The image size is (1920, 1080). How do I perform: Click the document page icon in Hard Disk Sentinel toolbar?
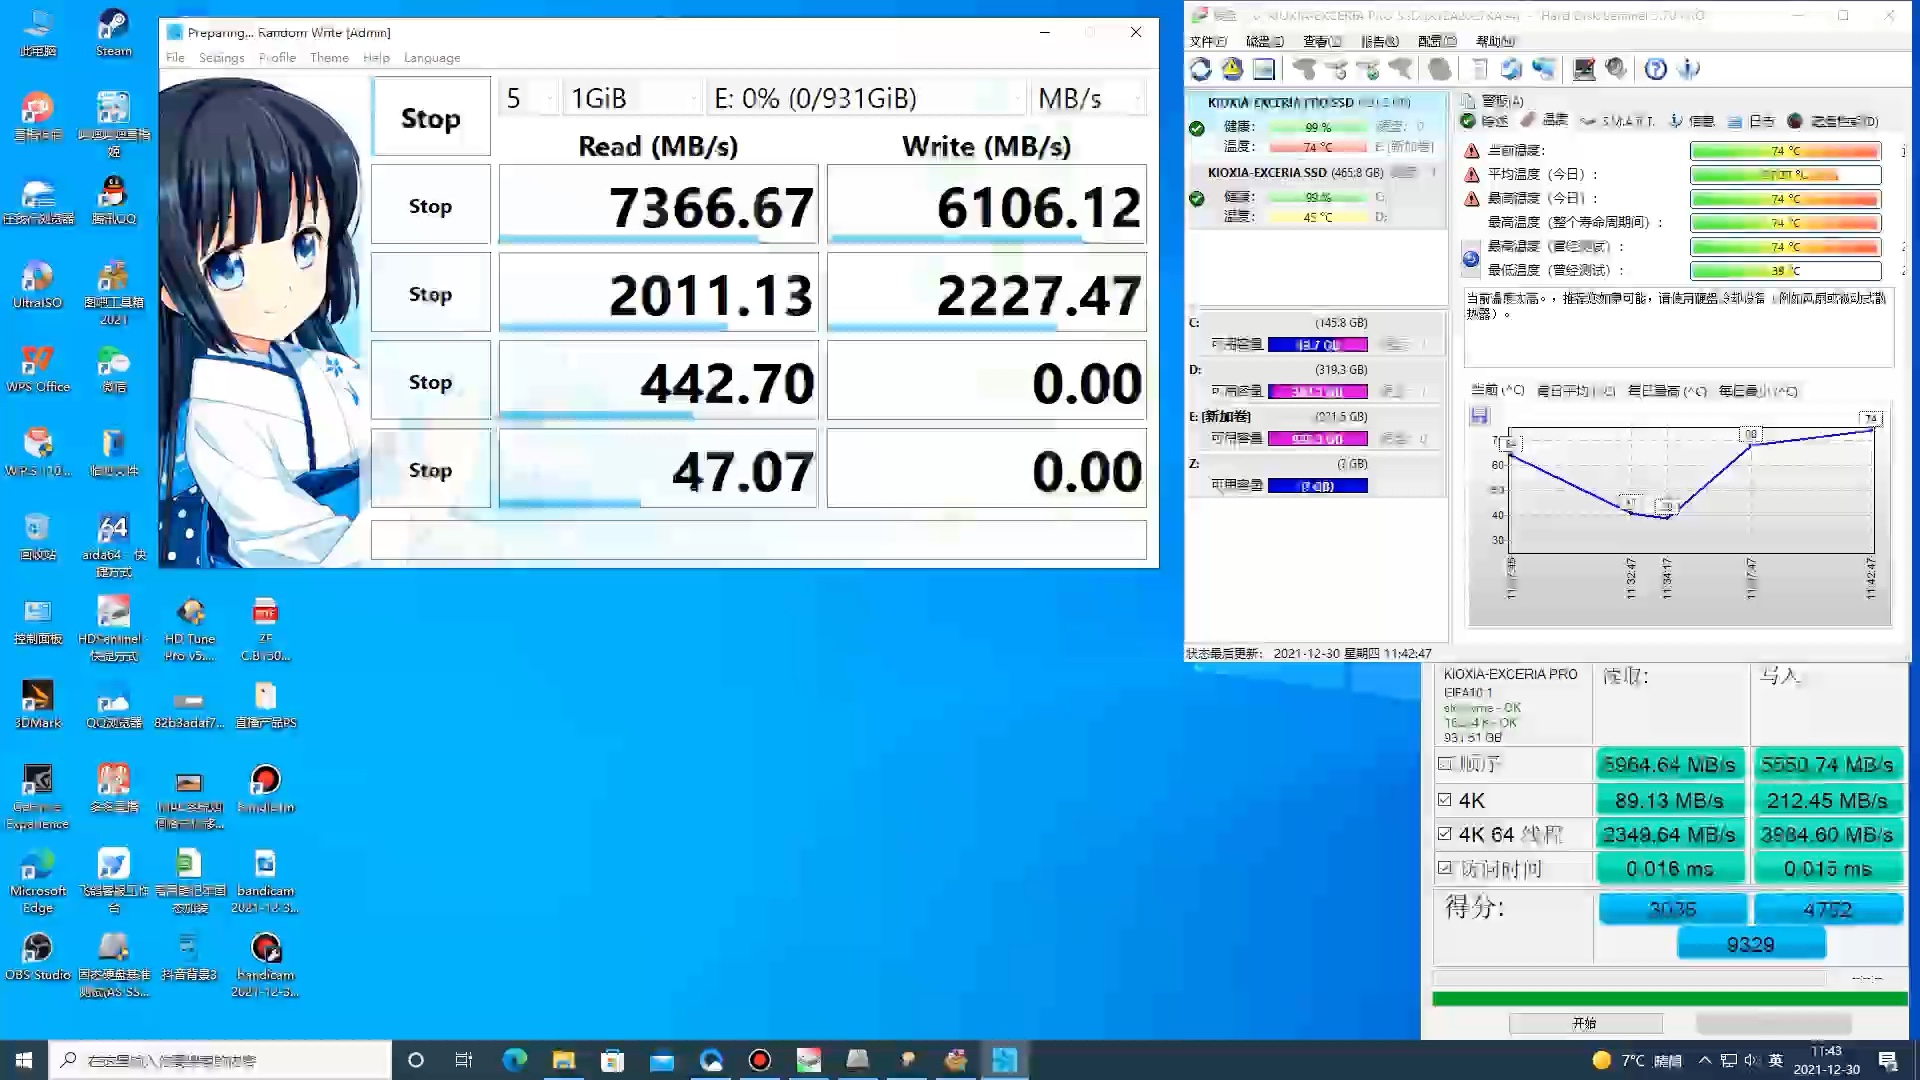click(1480, 69)
